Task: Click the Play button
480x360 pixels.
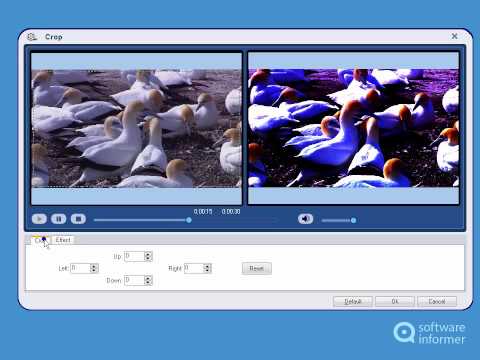Action: tap(39, 219)
